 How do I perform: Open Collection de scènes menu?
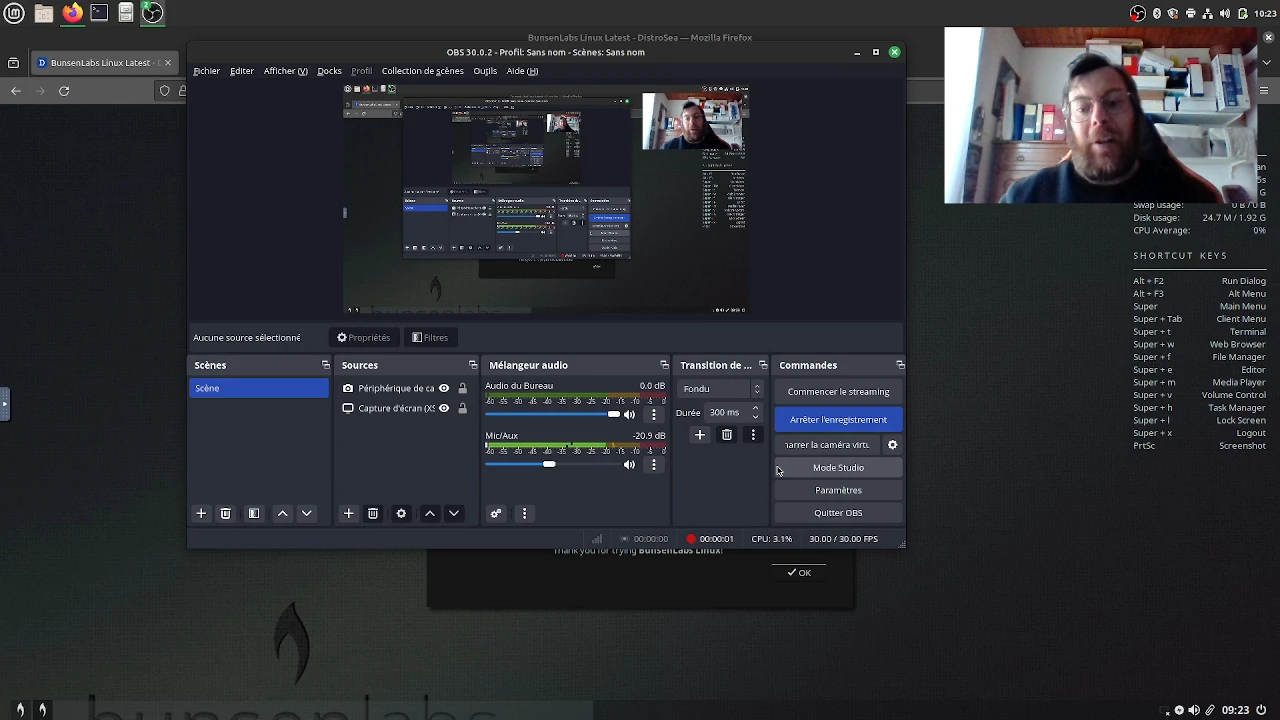click(x=422, y=71)
